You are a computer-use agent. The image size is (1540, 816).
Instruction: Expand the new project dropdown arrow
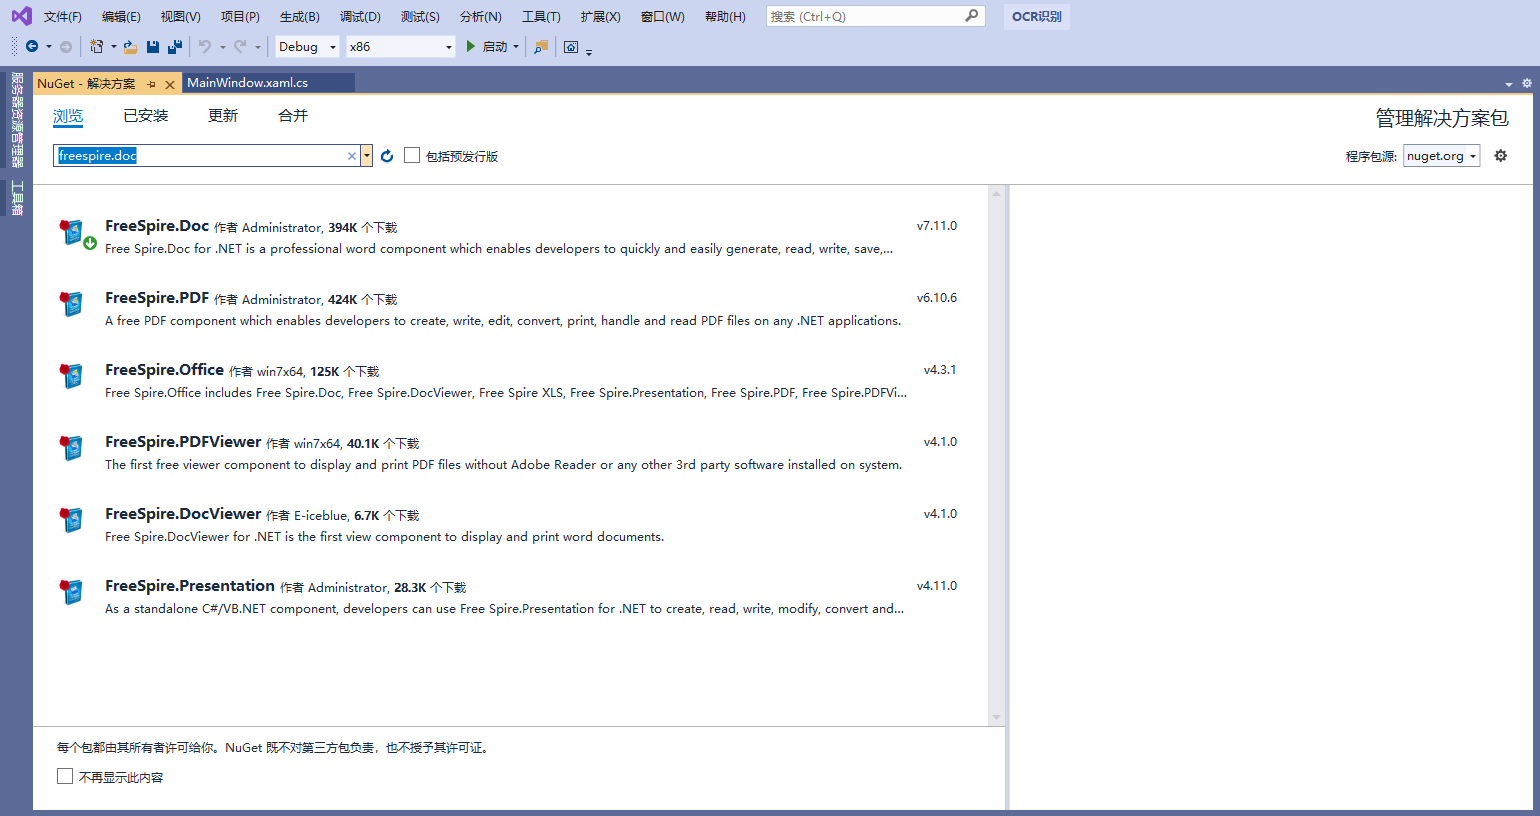pyautogui.click(x=113, y=47)
